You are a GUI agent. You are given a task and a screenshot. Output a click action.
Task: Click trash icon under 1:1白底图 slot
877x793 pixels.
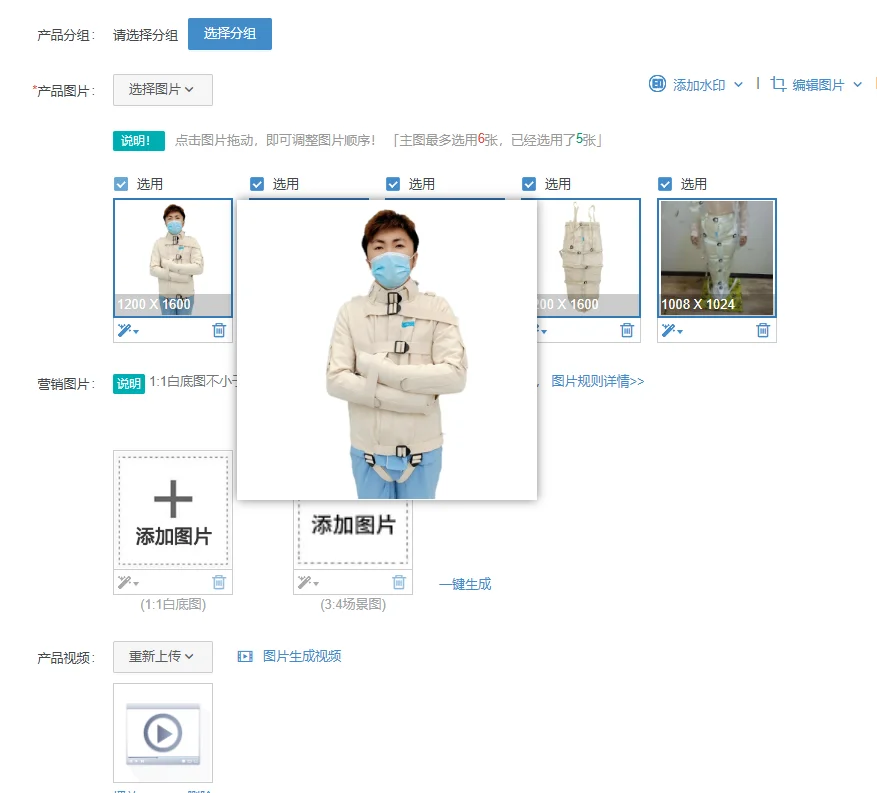219,583
